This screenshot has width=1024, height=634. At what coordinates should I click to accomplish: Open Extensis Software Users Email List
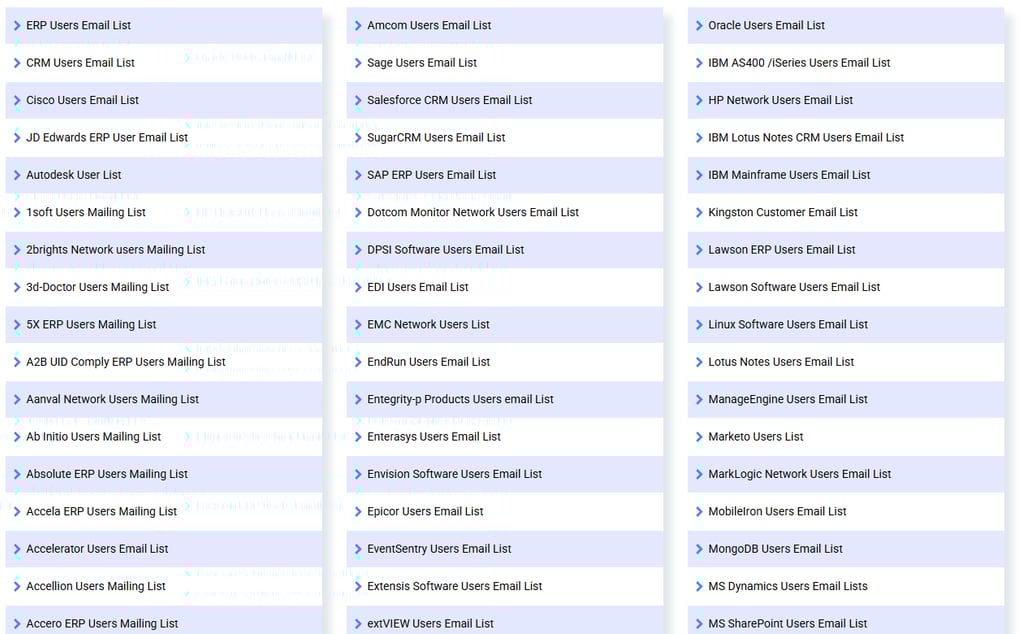point(455,586)
